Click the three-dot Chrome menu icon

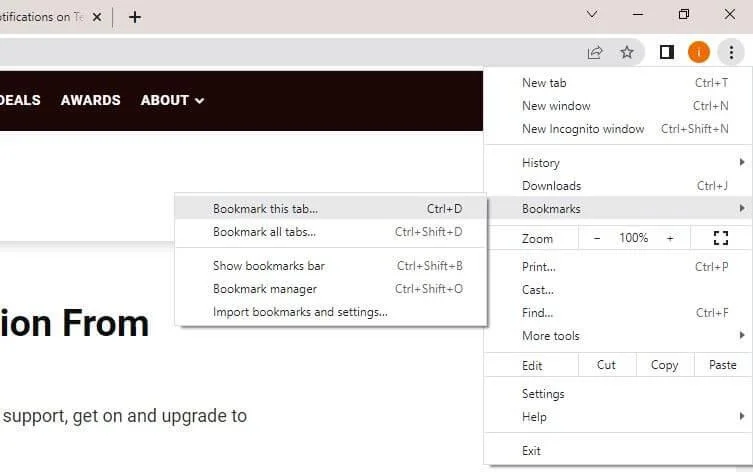(x=731, y=52)
